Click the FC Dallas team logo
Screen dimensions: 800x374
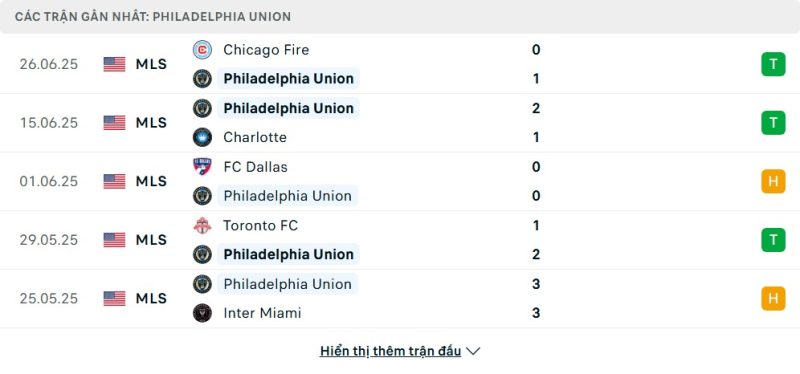pyautogui.click(x=202, y=167)
